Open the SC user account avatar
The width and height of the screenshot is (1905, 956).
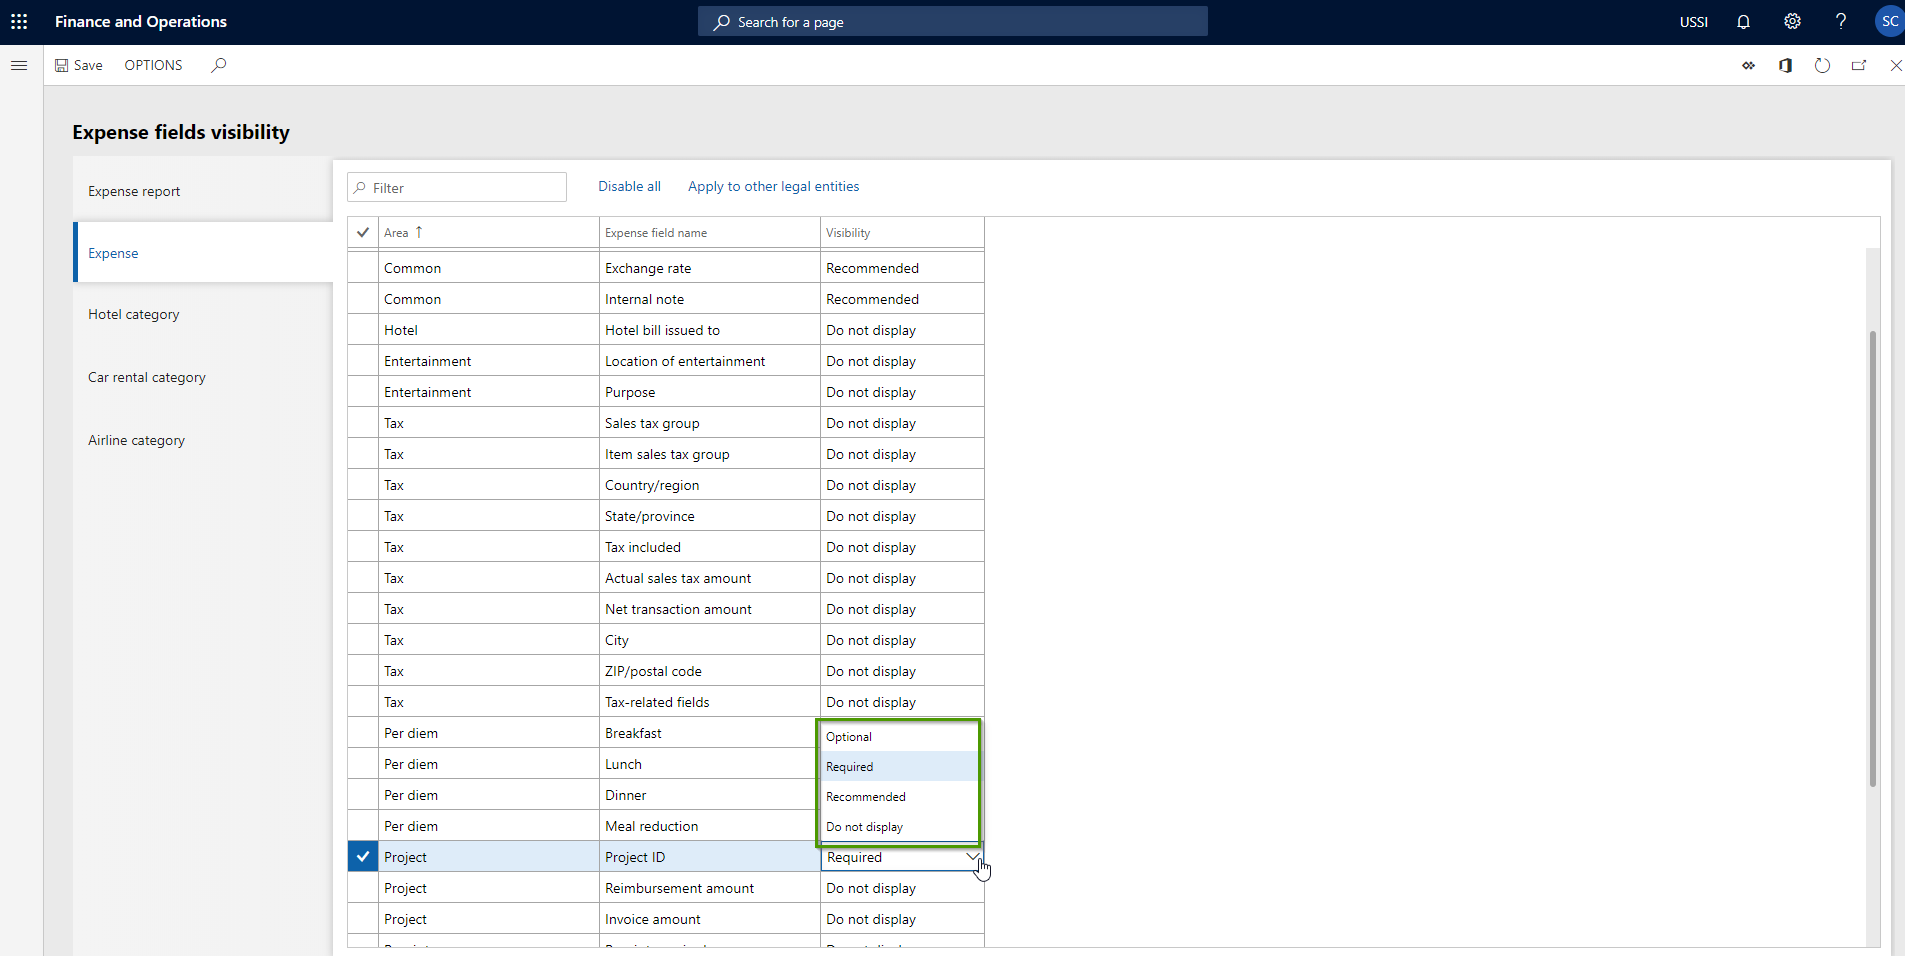pos(1889,21)
